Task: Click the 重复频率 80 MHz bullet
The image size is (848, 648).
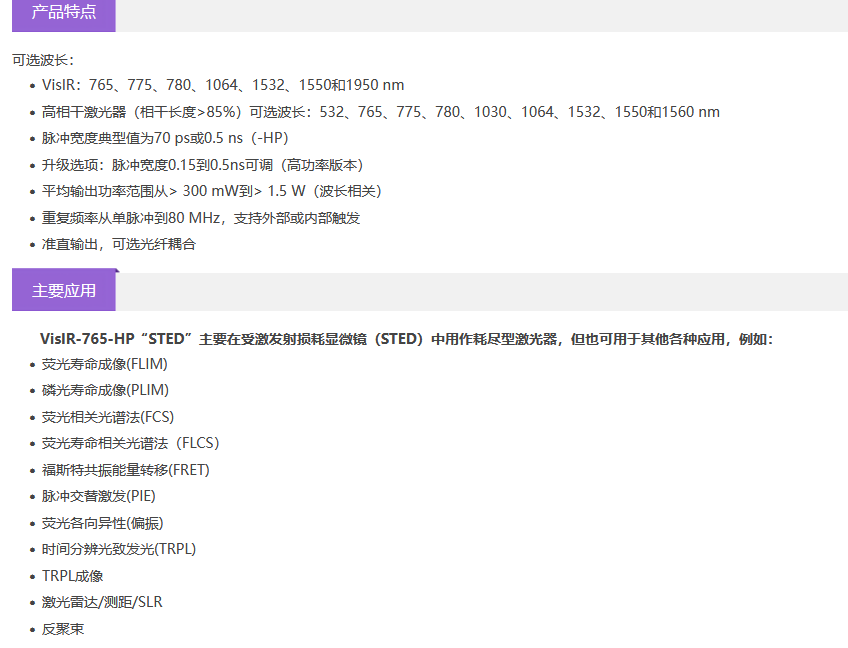Action: click(x=200, y=218)
